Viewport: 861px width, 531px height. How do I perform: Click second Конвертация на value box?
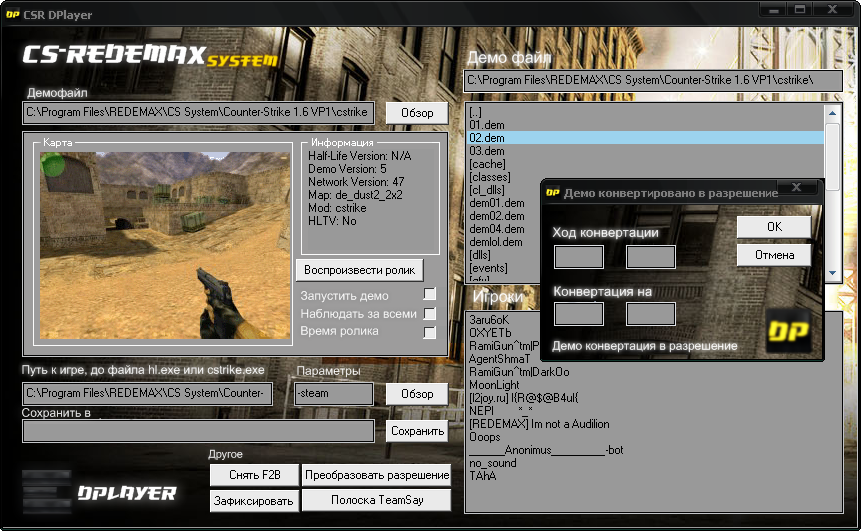[651, 314]
